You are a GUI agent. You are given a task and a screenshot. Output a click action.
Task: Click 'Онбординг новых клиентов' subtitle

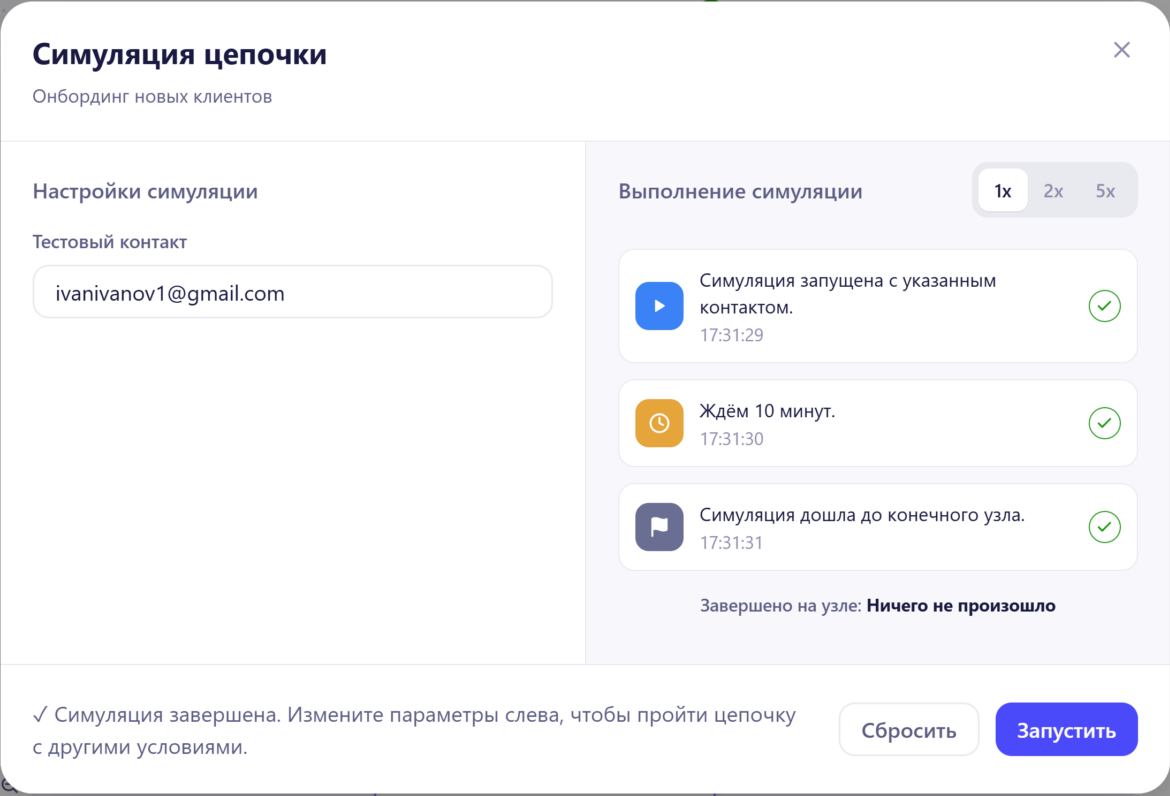(x=152, y=97)
